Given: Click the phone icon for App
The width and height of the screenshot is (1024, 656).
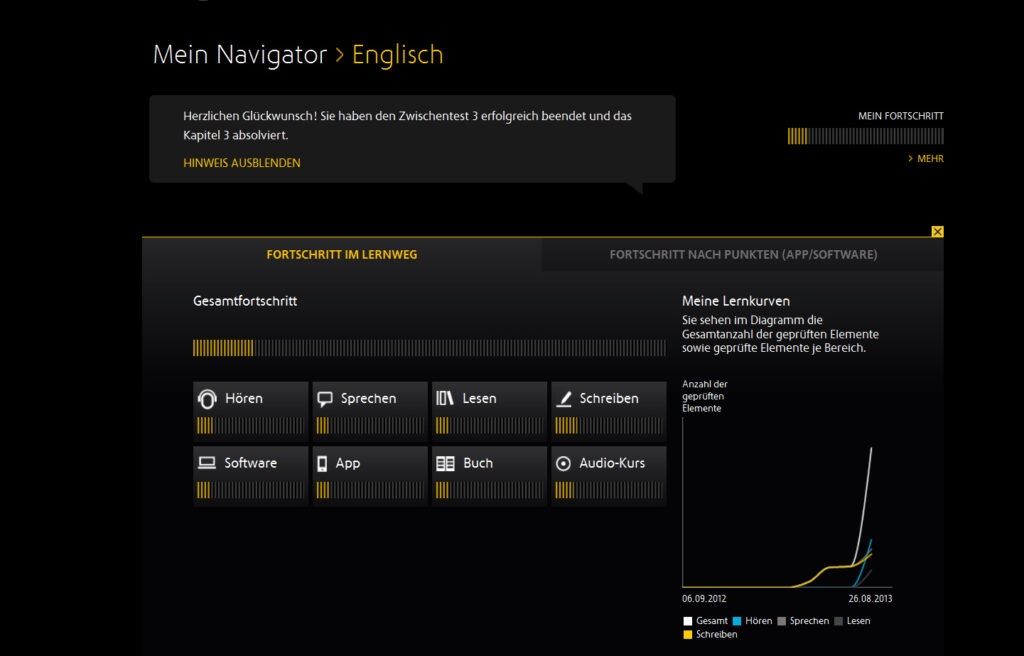Looking at the screenshot, I should (323, 463).
